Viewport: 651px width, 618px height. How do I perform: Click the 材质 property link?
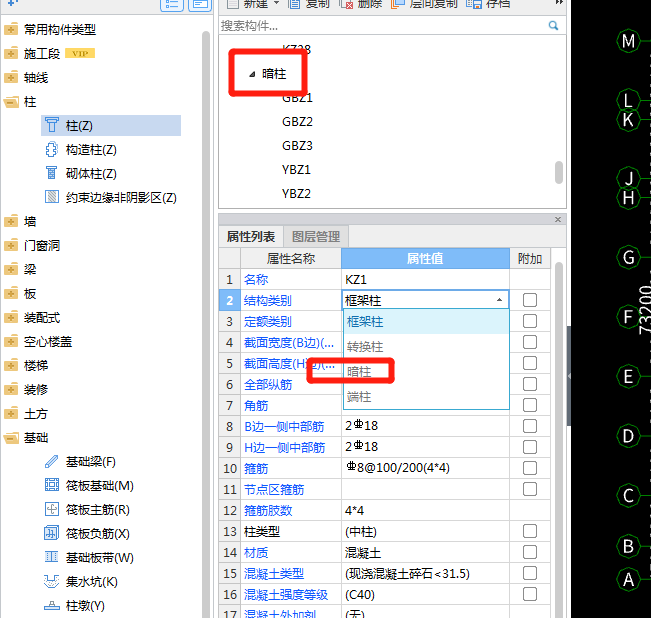point(256,553)
